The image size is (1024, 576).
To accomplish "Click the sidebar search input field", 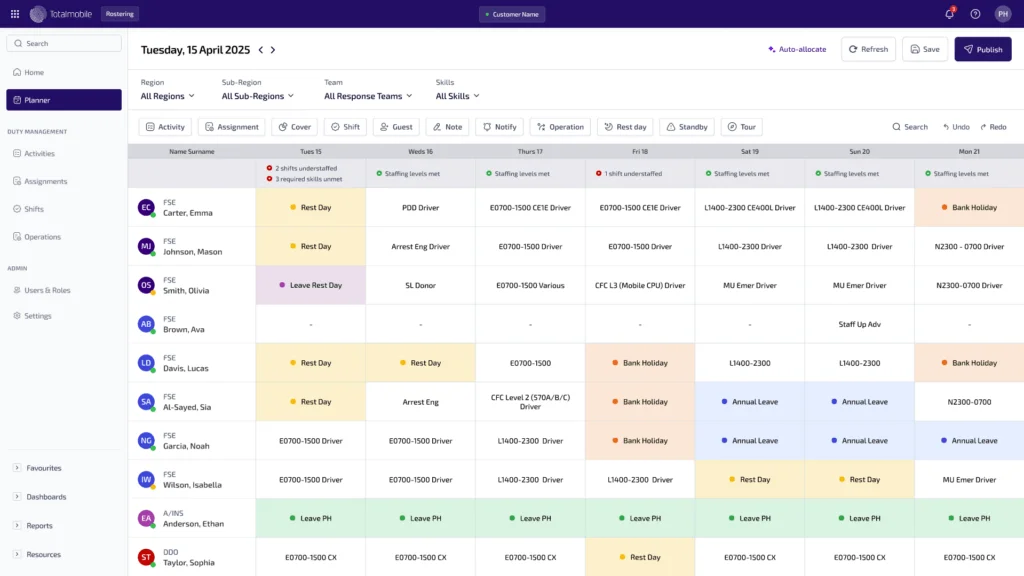I will [x=63, y=43].
